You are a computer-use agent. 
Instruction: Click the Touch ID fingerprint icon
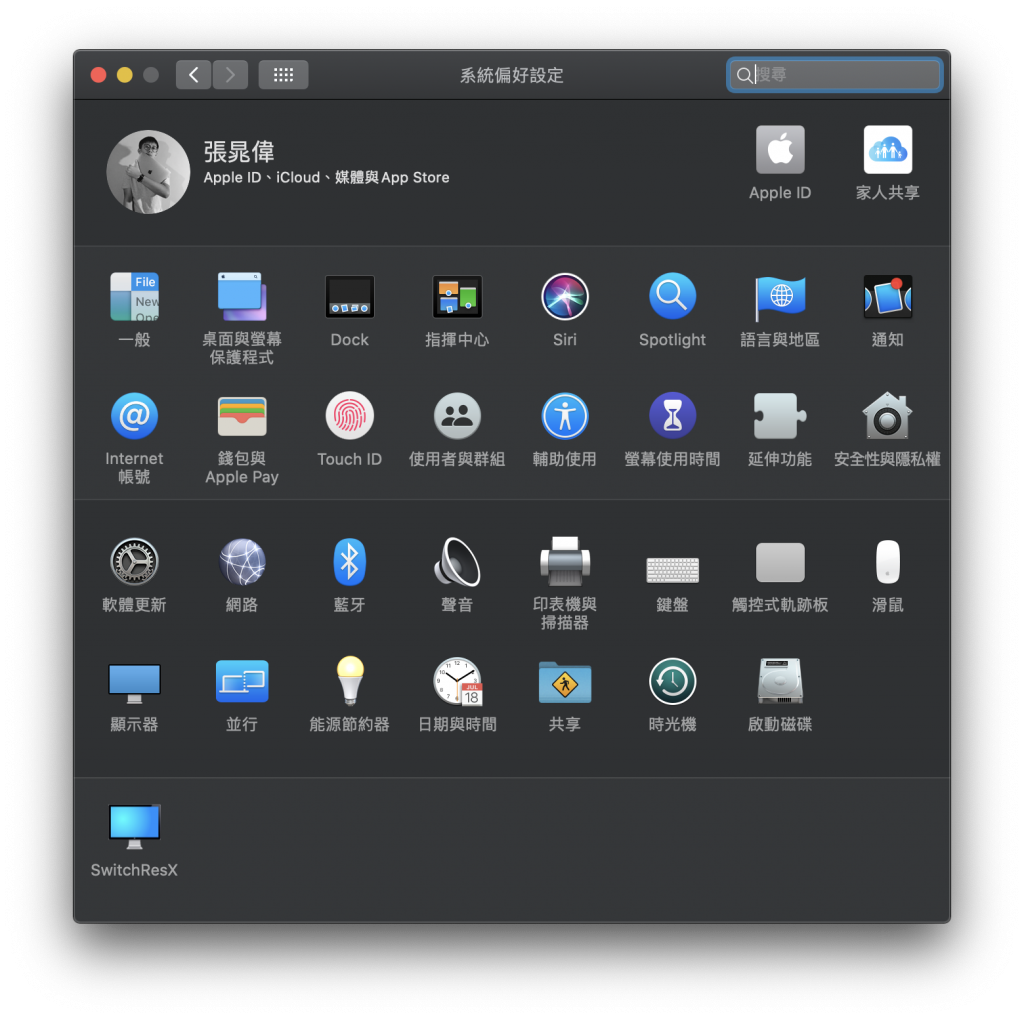click(x=349, y=416)
